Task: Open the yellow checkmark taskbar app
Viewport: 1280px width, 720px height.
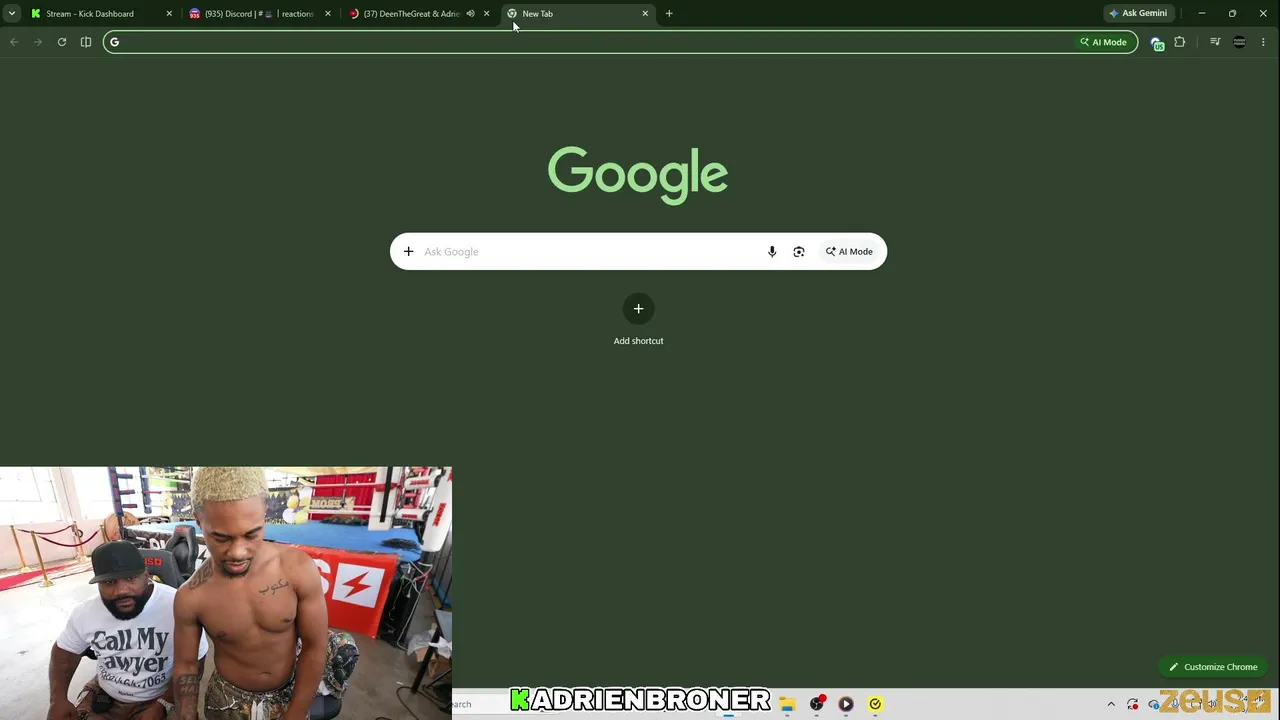Action: (x=875, y=704)
